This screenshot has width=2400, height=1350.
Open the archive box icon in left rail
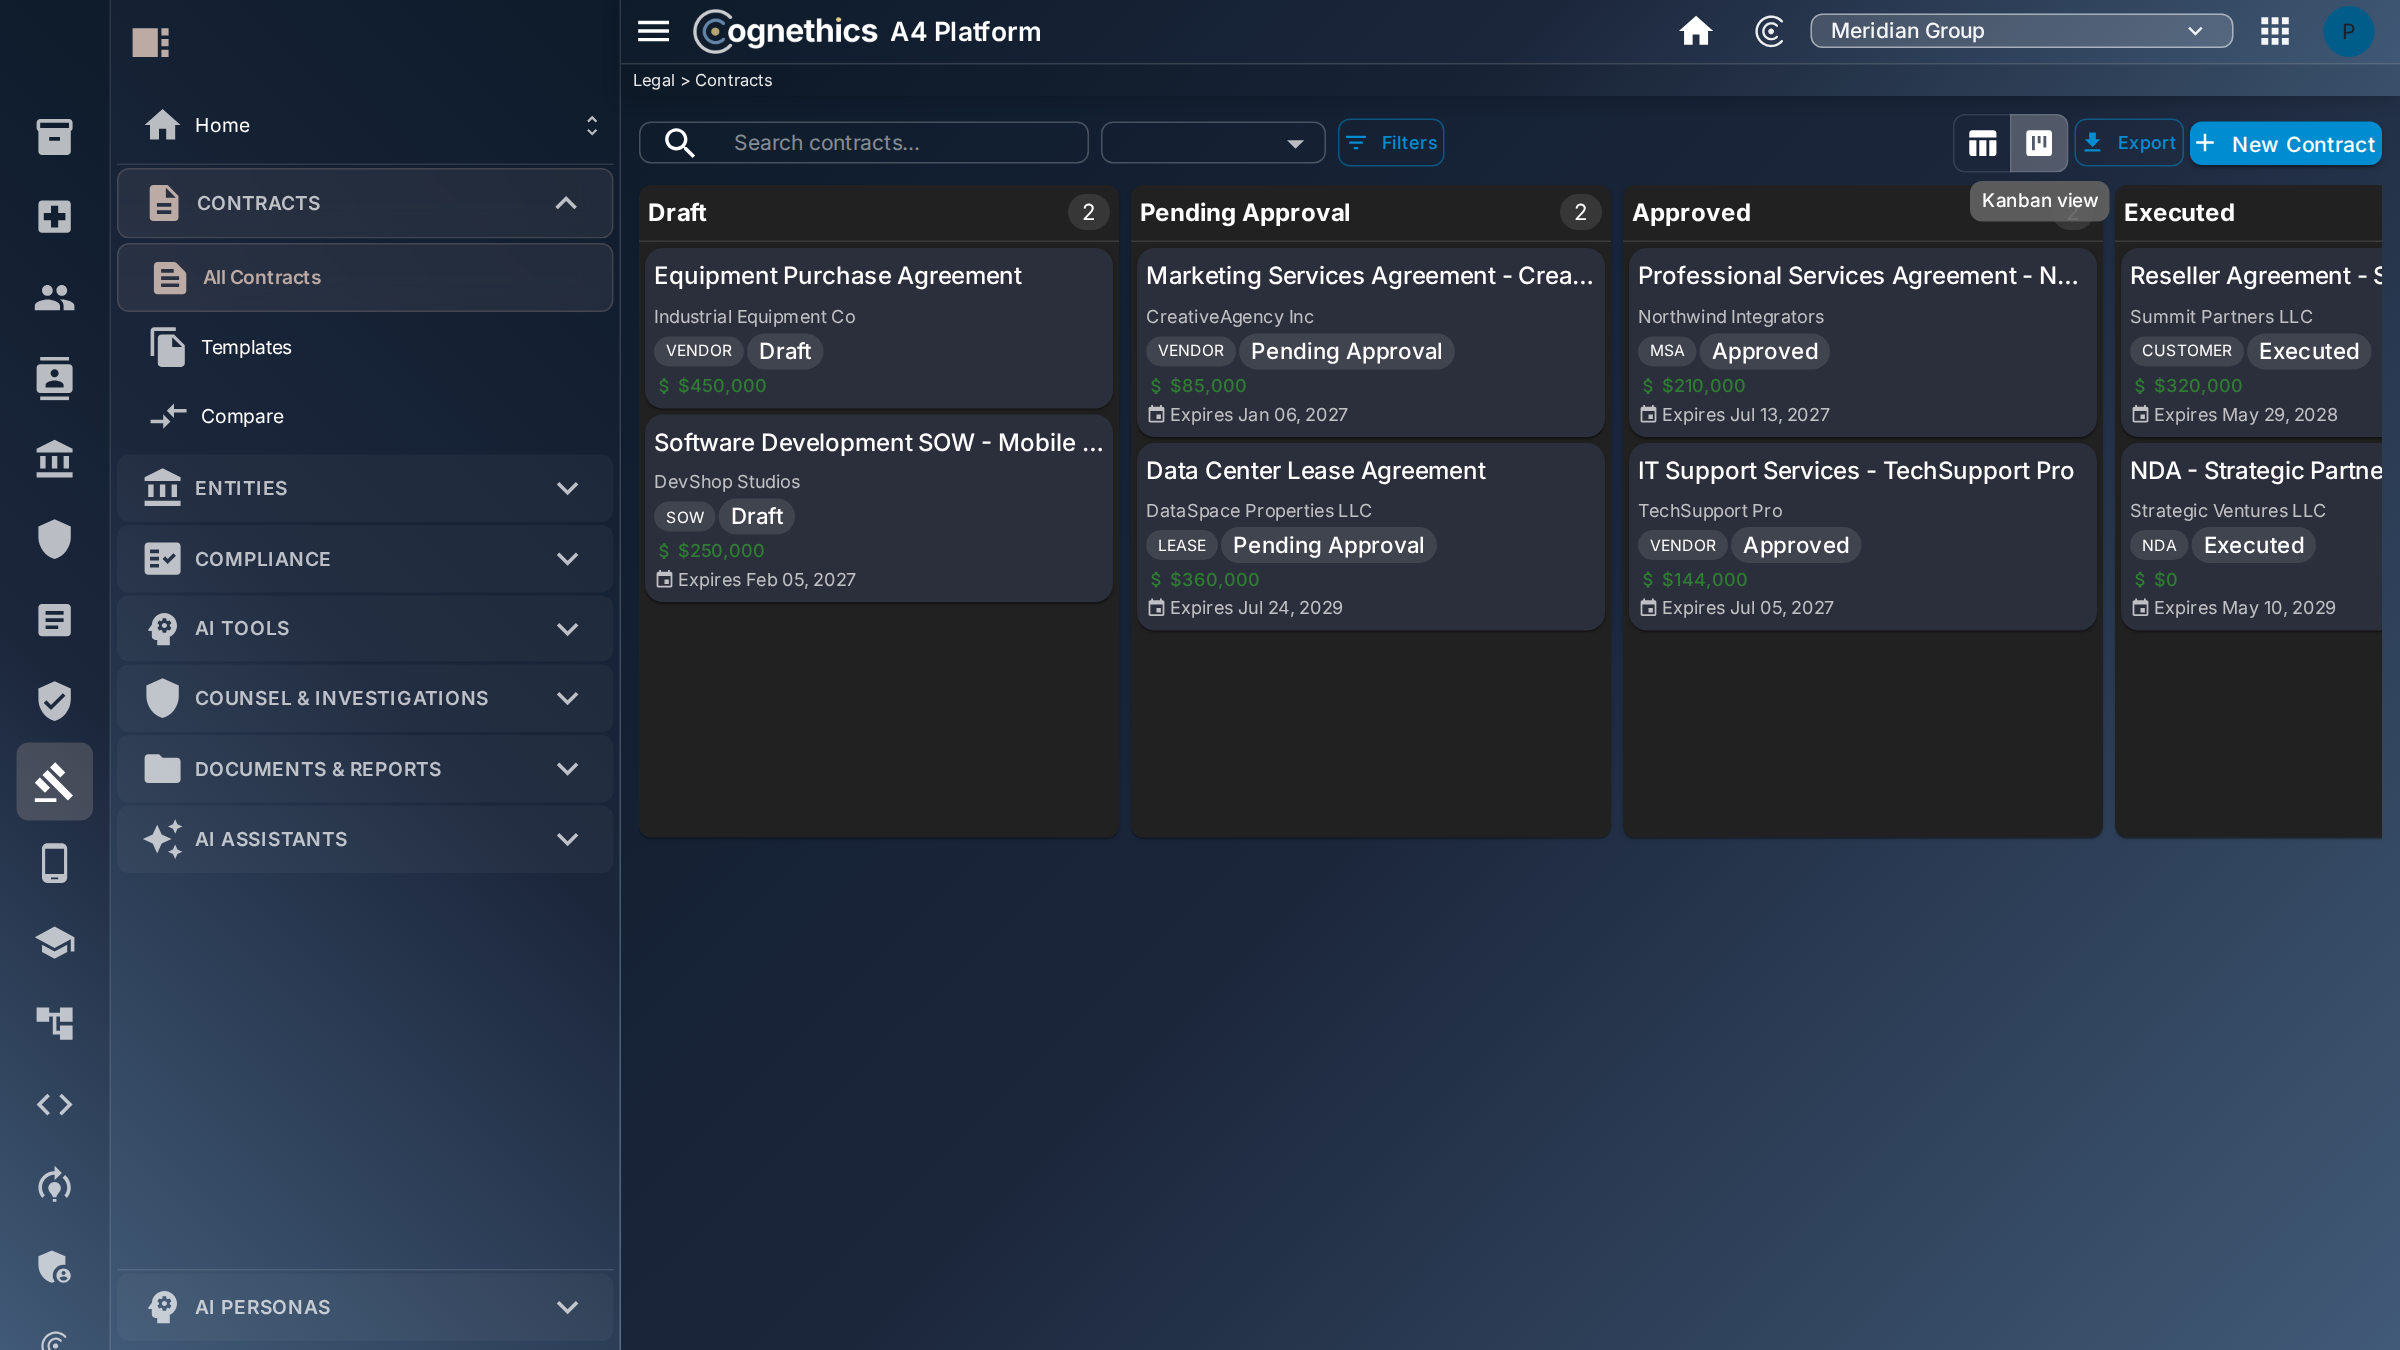(54, 136)
